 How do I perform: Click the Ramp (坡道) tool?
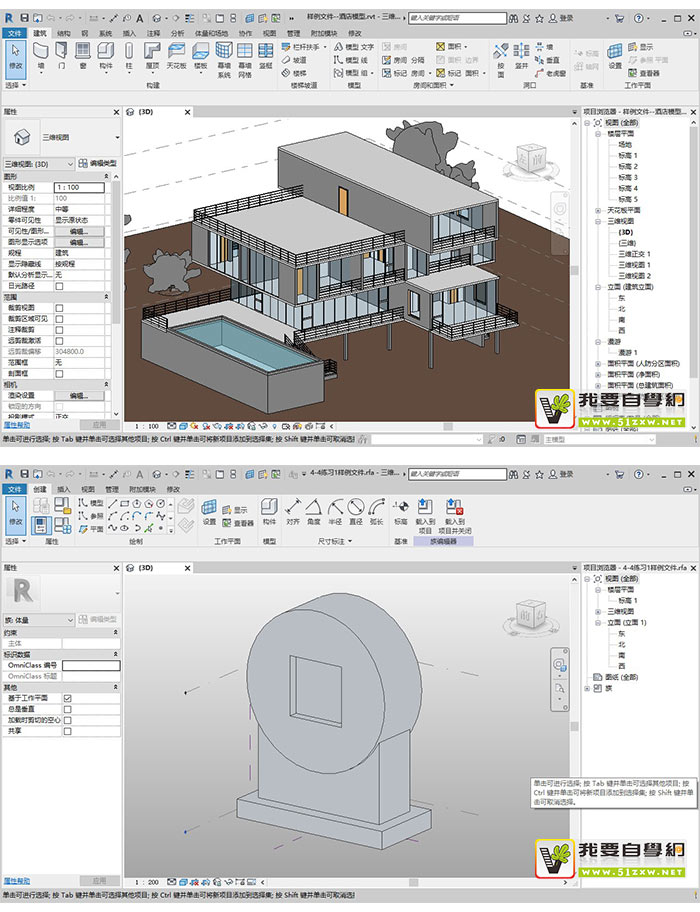point(294,60)
